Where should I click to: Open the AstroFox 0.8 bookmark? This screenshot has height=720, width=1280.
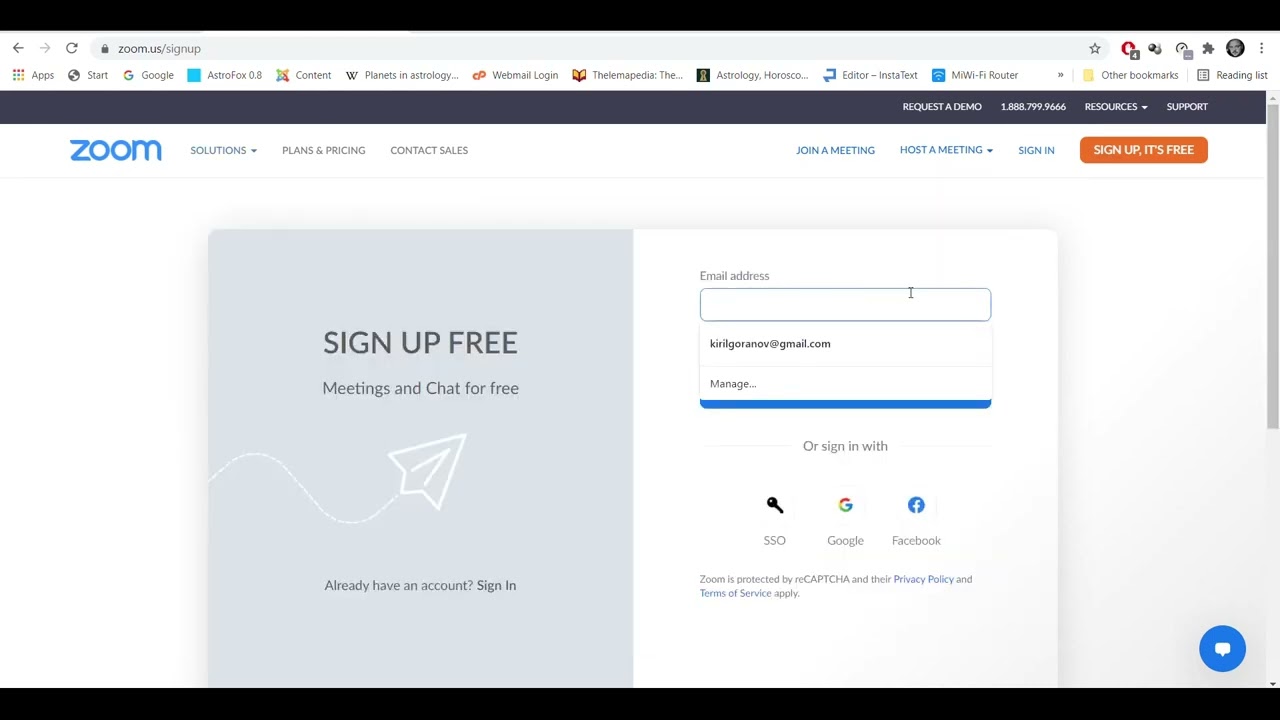click(x=225, y=75)
